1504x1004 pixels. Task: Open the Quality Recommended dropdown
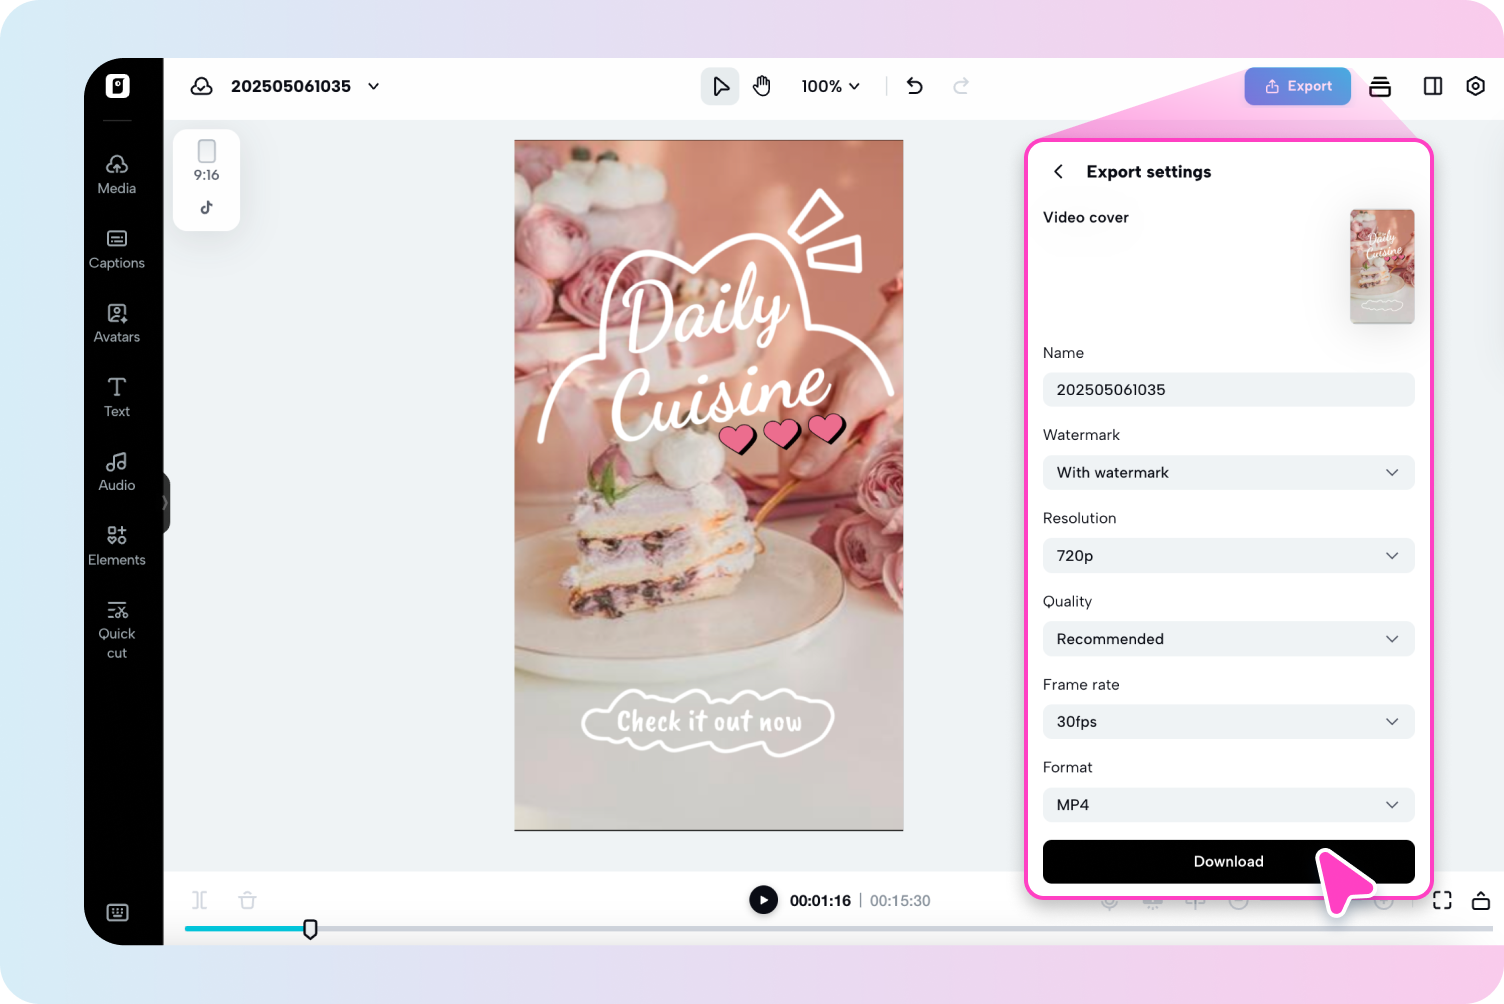tap(1229, 639)
